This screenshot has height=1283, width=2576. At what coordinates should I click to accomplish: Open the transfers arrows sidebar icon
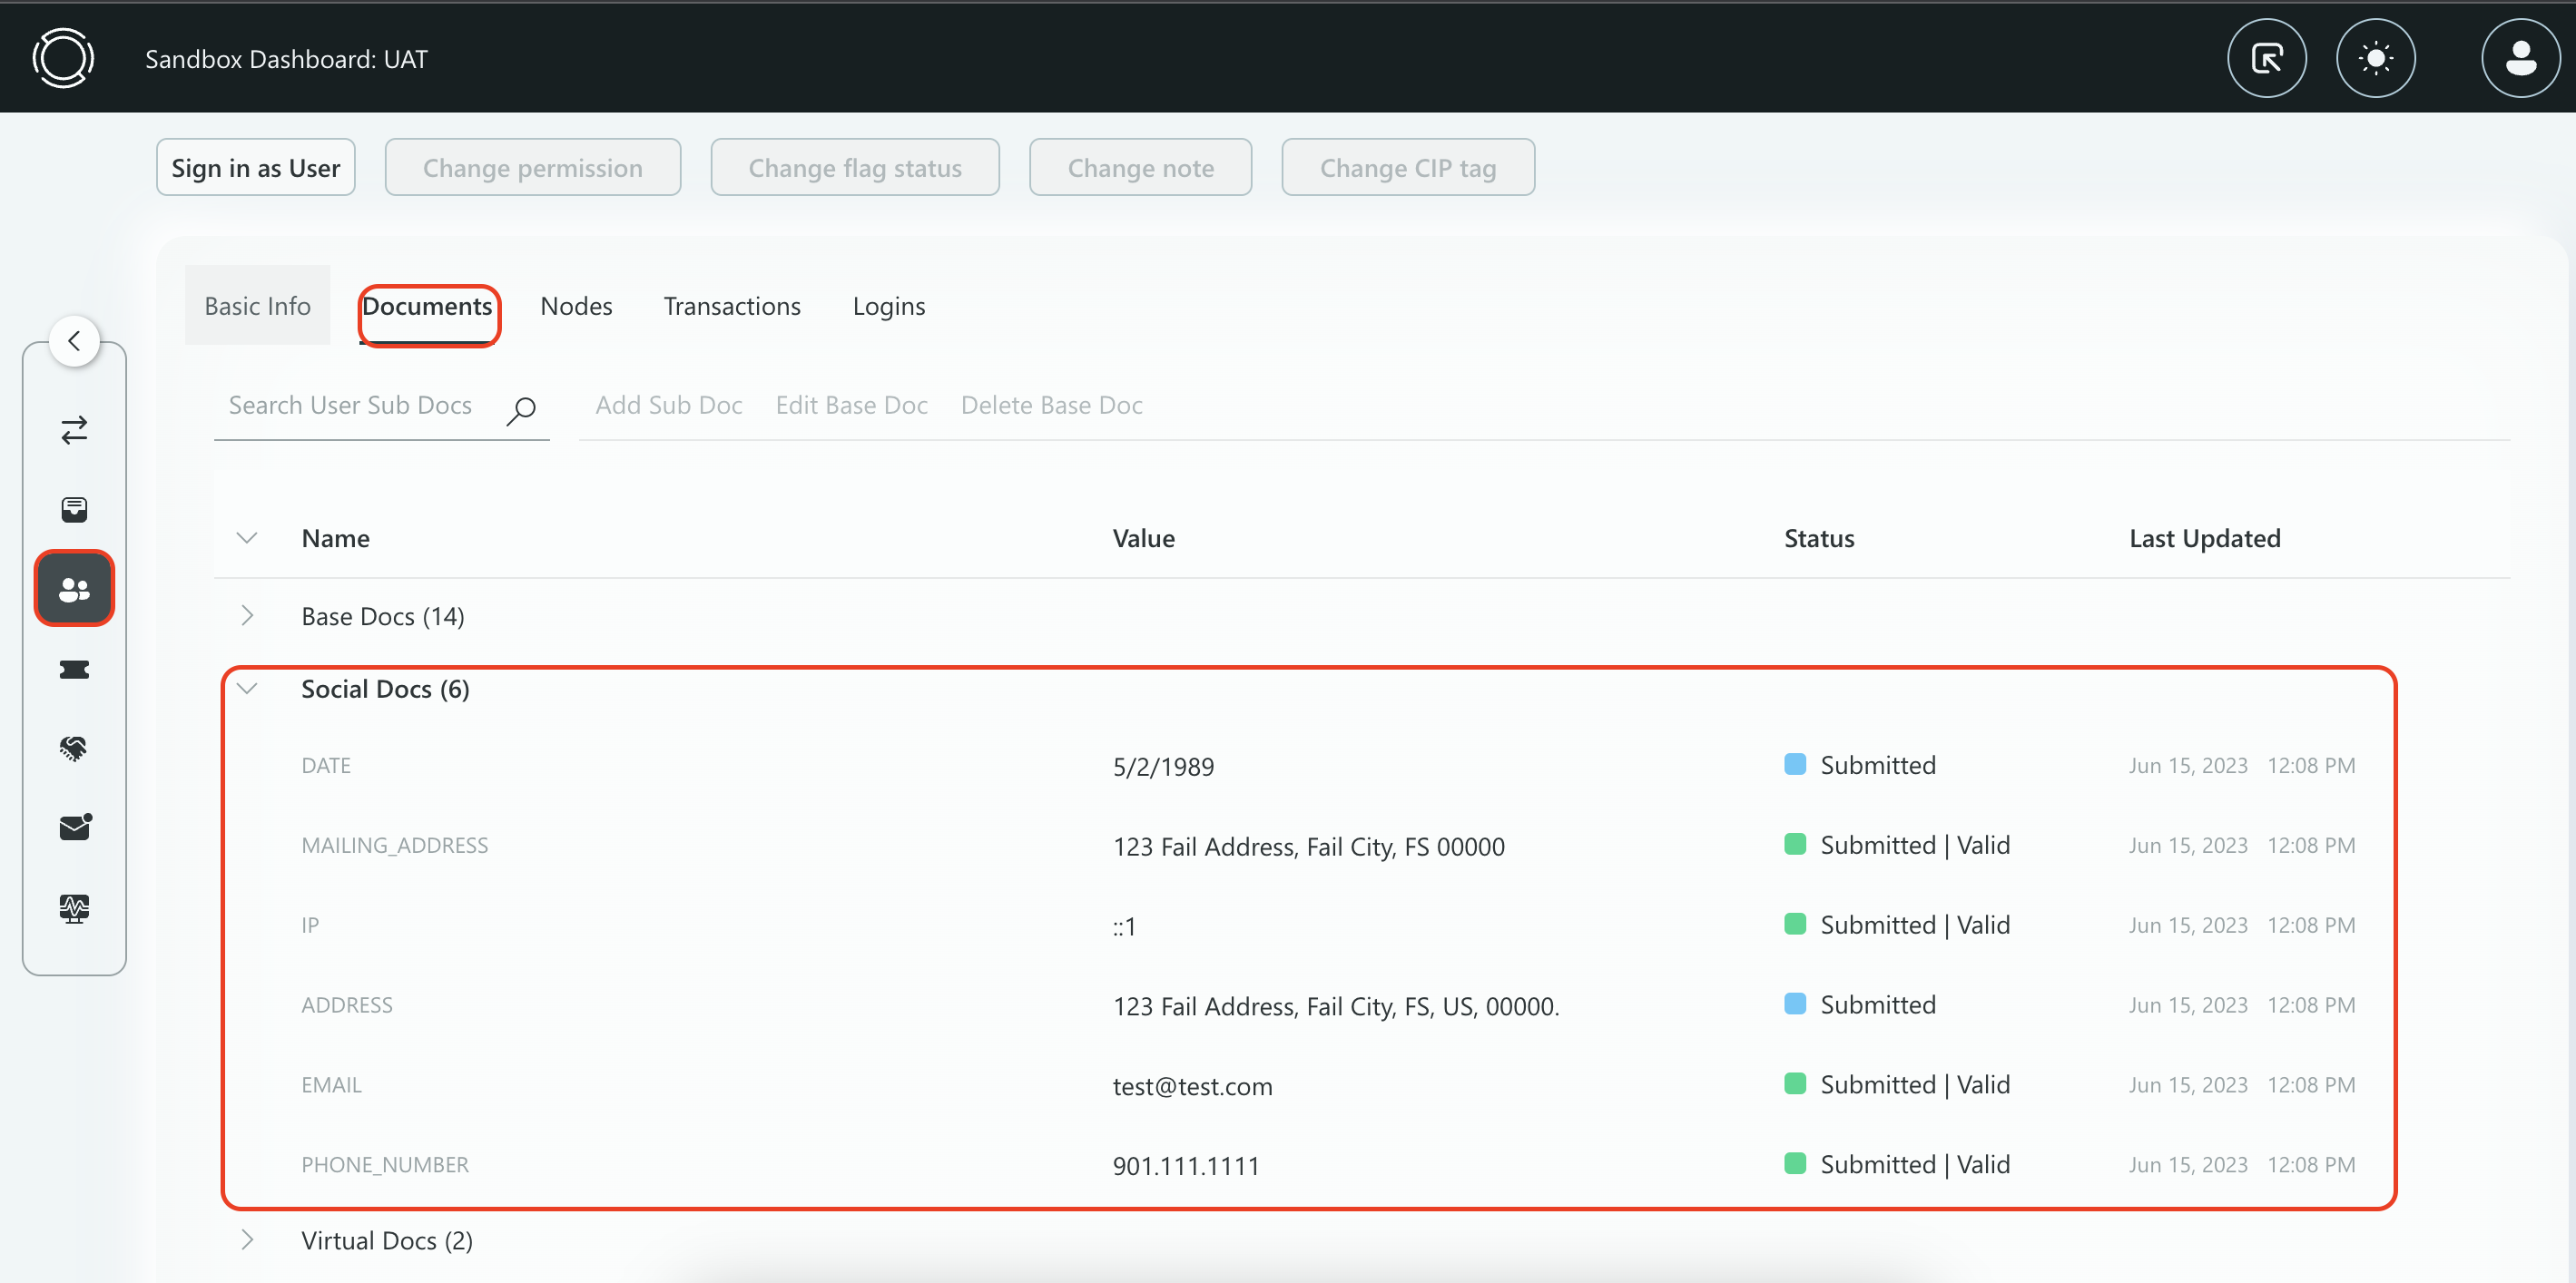[74, 430]
